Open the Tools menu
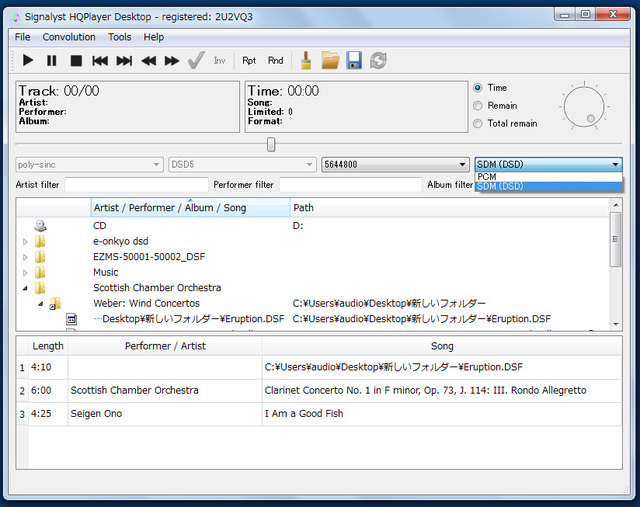This screenshot has height=507, width=640. click(119, 37)
